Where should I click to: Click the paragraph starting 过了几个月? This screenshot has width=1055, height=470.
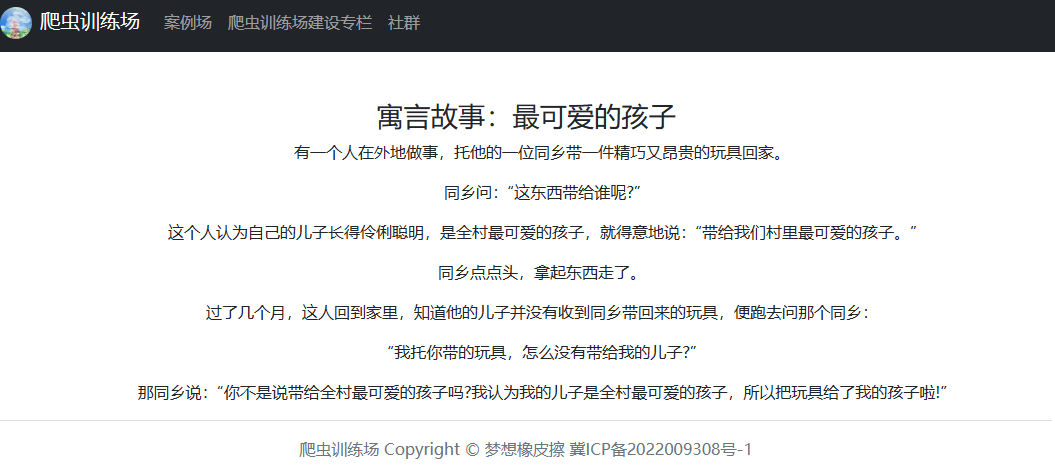click(x=538, y=313)
